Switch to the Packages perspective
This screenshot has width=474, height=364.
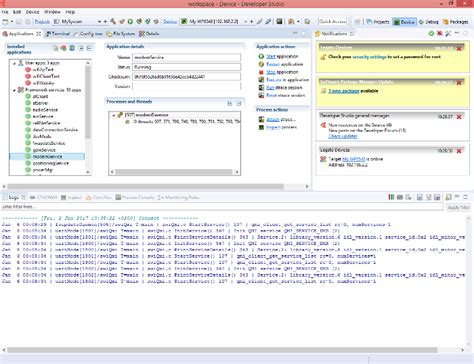coord(455,22)
